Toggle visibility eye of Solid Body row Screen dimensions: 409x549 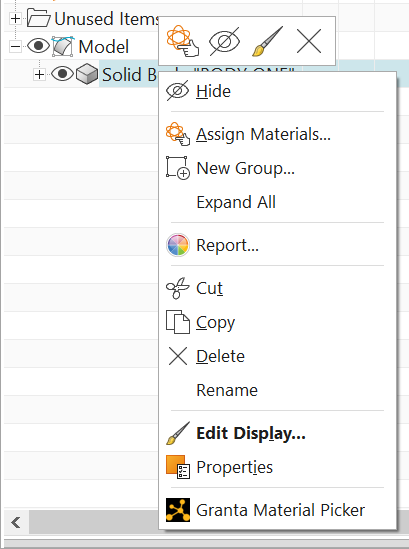(x=62, y=74)
